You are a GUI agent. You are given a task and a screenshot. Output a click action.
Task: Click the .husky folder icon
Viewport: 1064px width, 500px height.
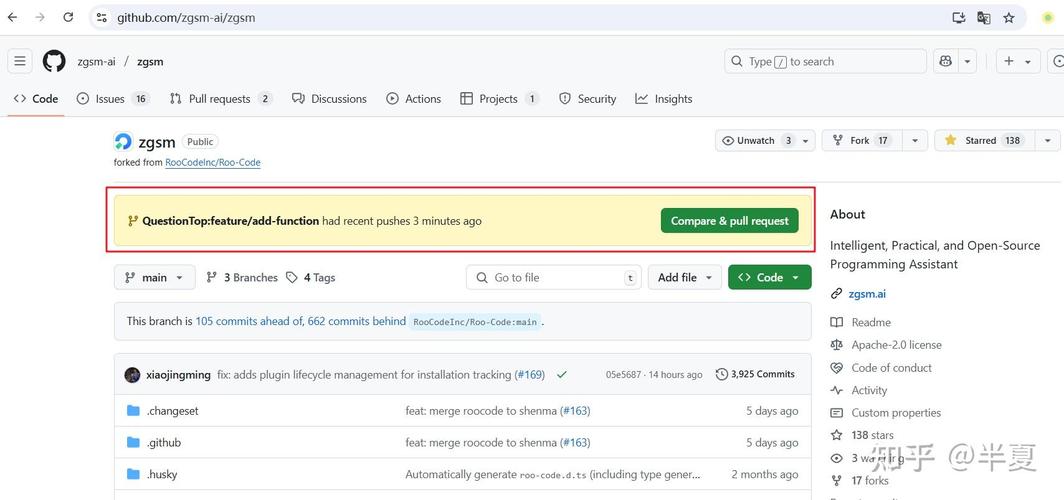[133, 474]
